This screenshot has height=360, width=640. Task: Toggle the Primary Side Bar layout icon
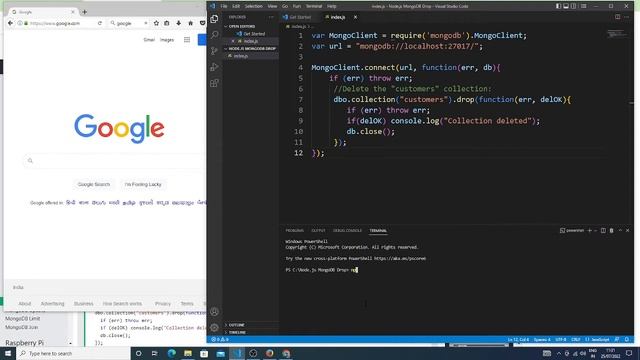pos(558,6)
